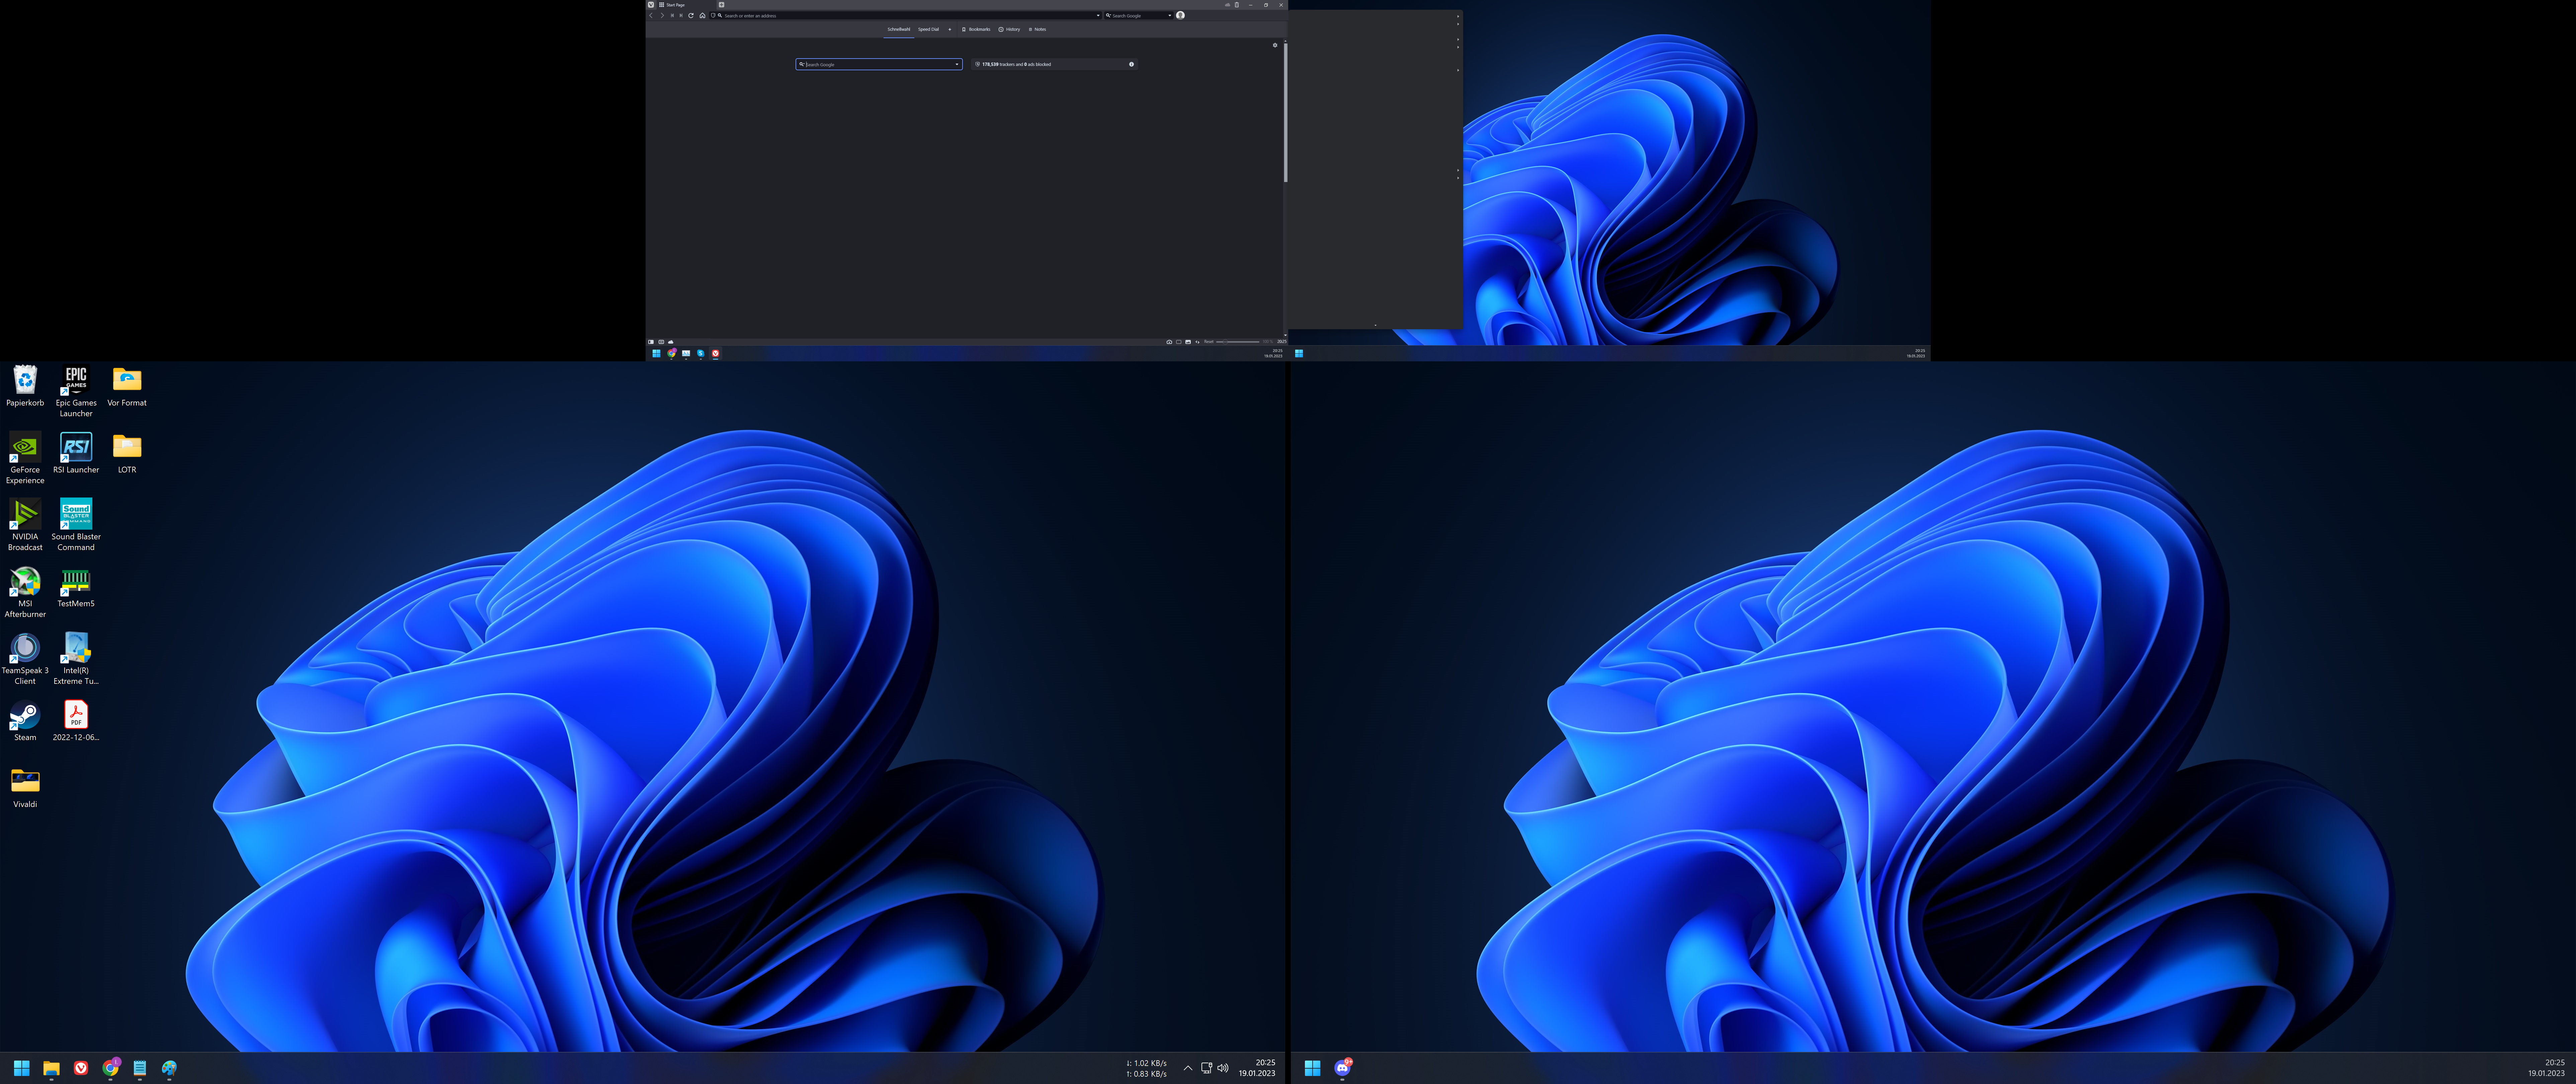Capture page with the camera icon
2576x1084 pixels.
(1169, 342)
